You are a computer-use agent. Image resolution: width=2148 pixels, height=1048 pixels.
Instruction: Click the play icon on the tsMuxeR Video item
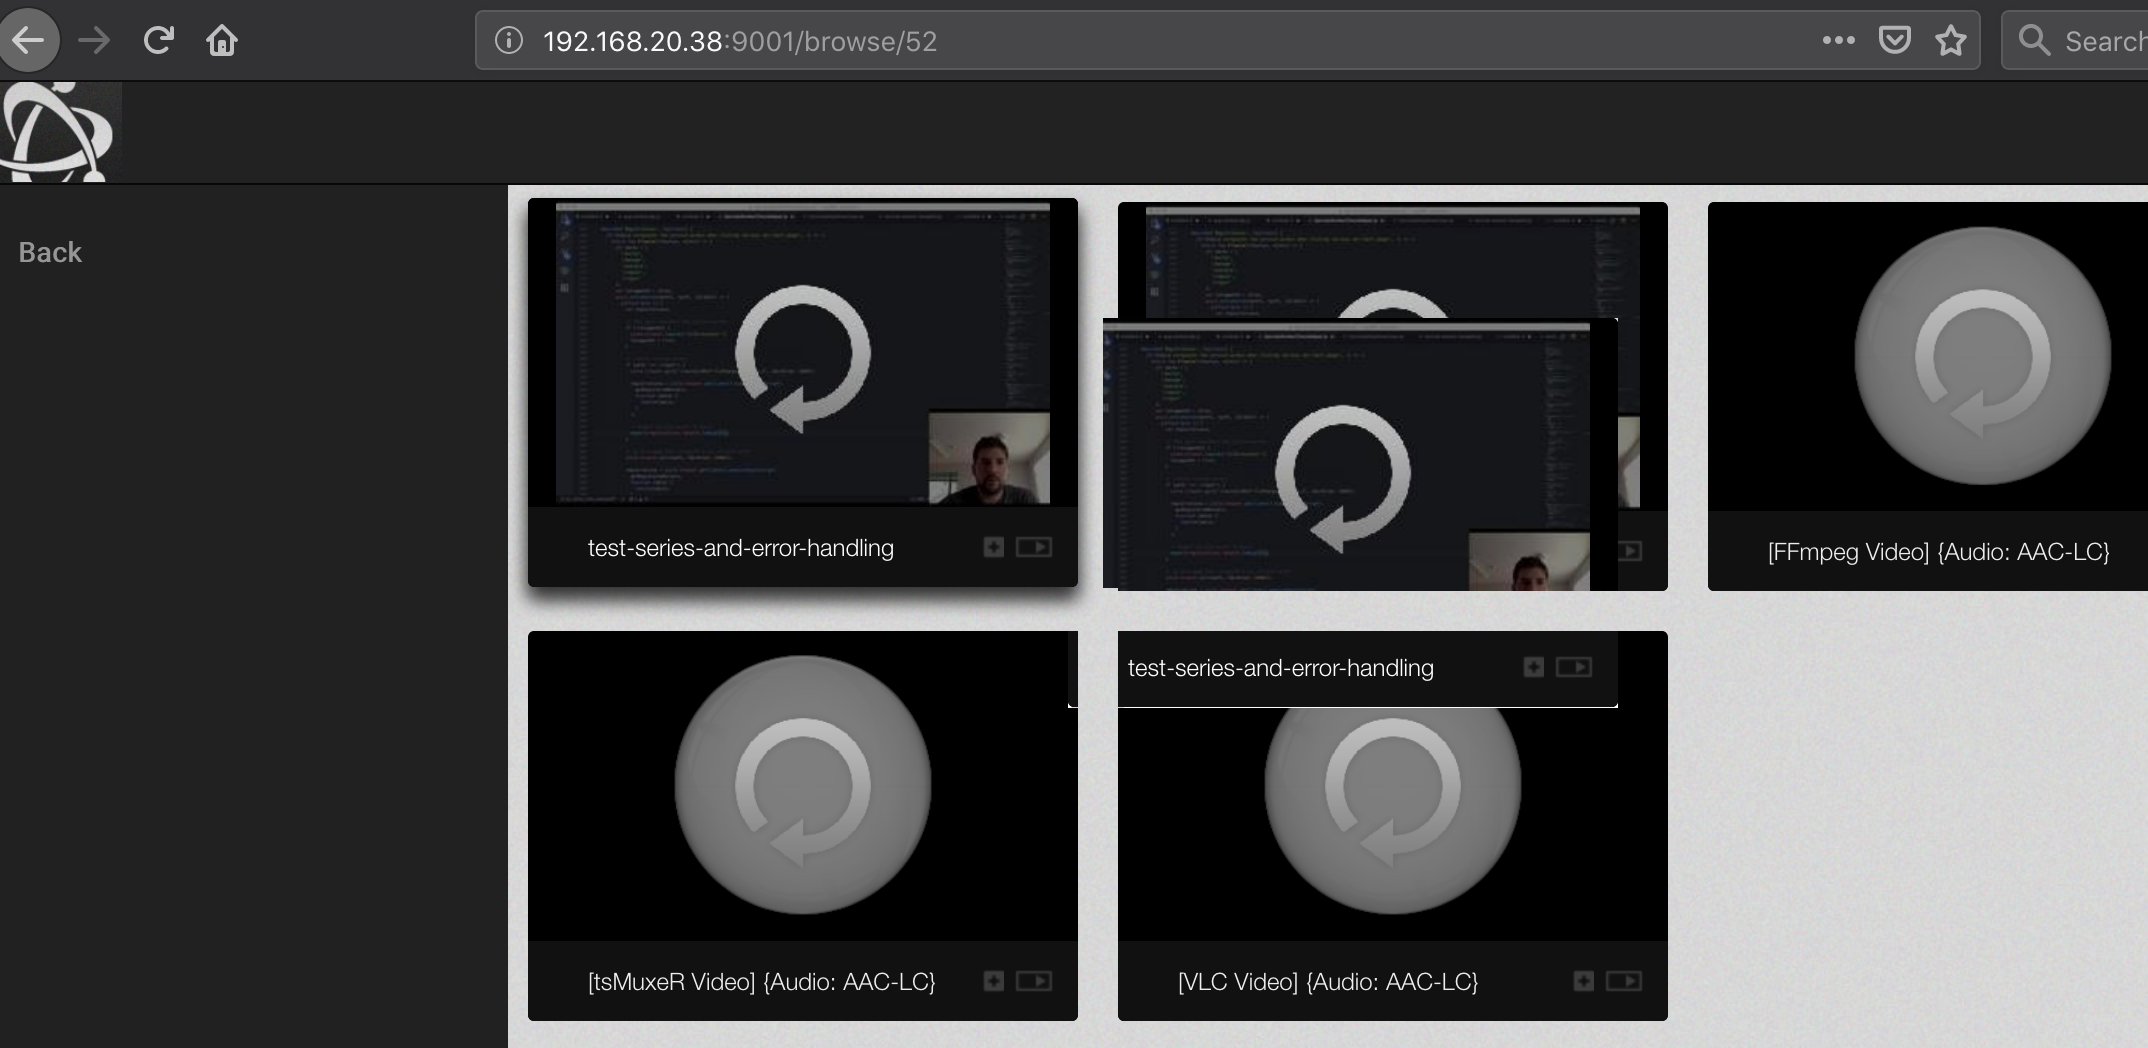pyautogui.click(x=1035, y=981)
